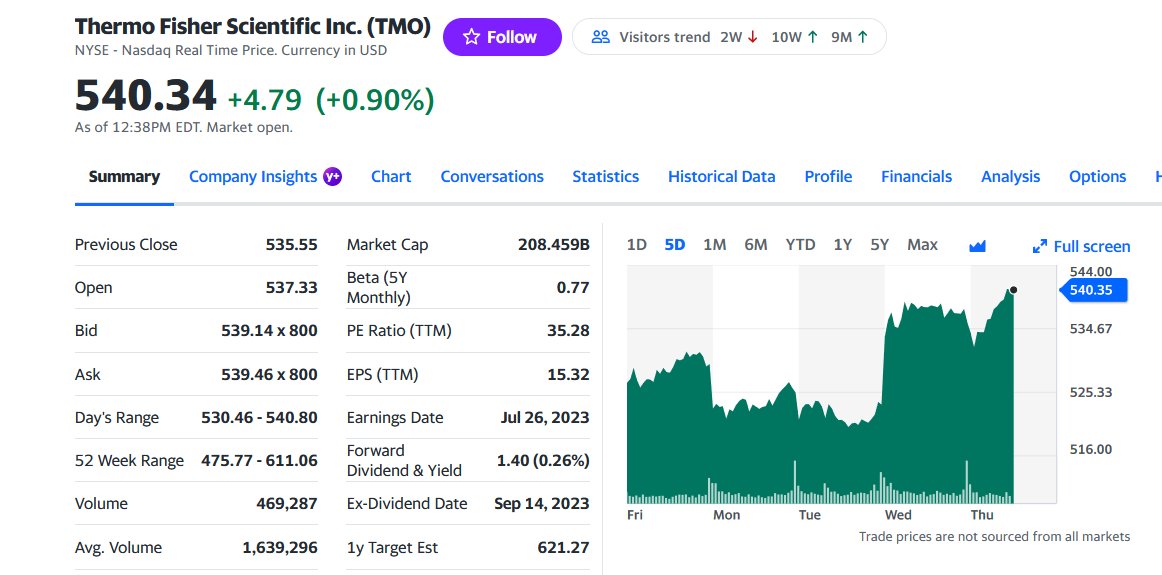The image size is (1162, 575).
Task: Click the PE Ratio value 35.28
Action: point(568,330)
